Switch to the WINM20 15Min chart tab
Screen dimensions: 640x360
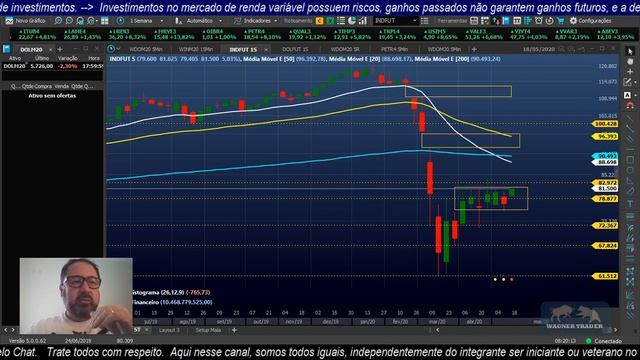(x=196, y=49)
